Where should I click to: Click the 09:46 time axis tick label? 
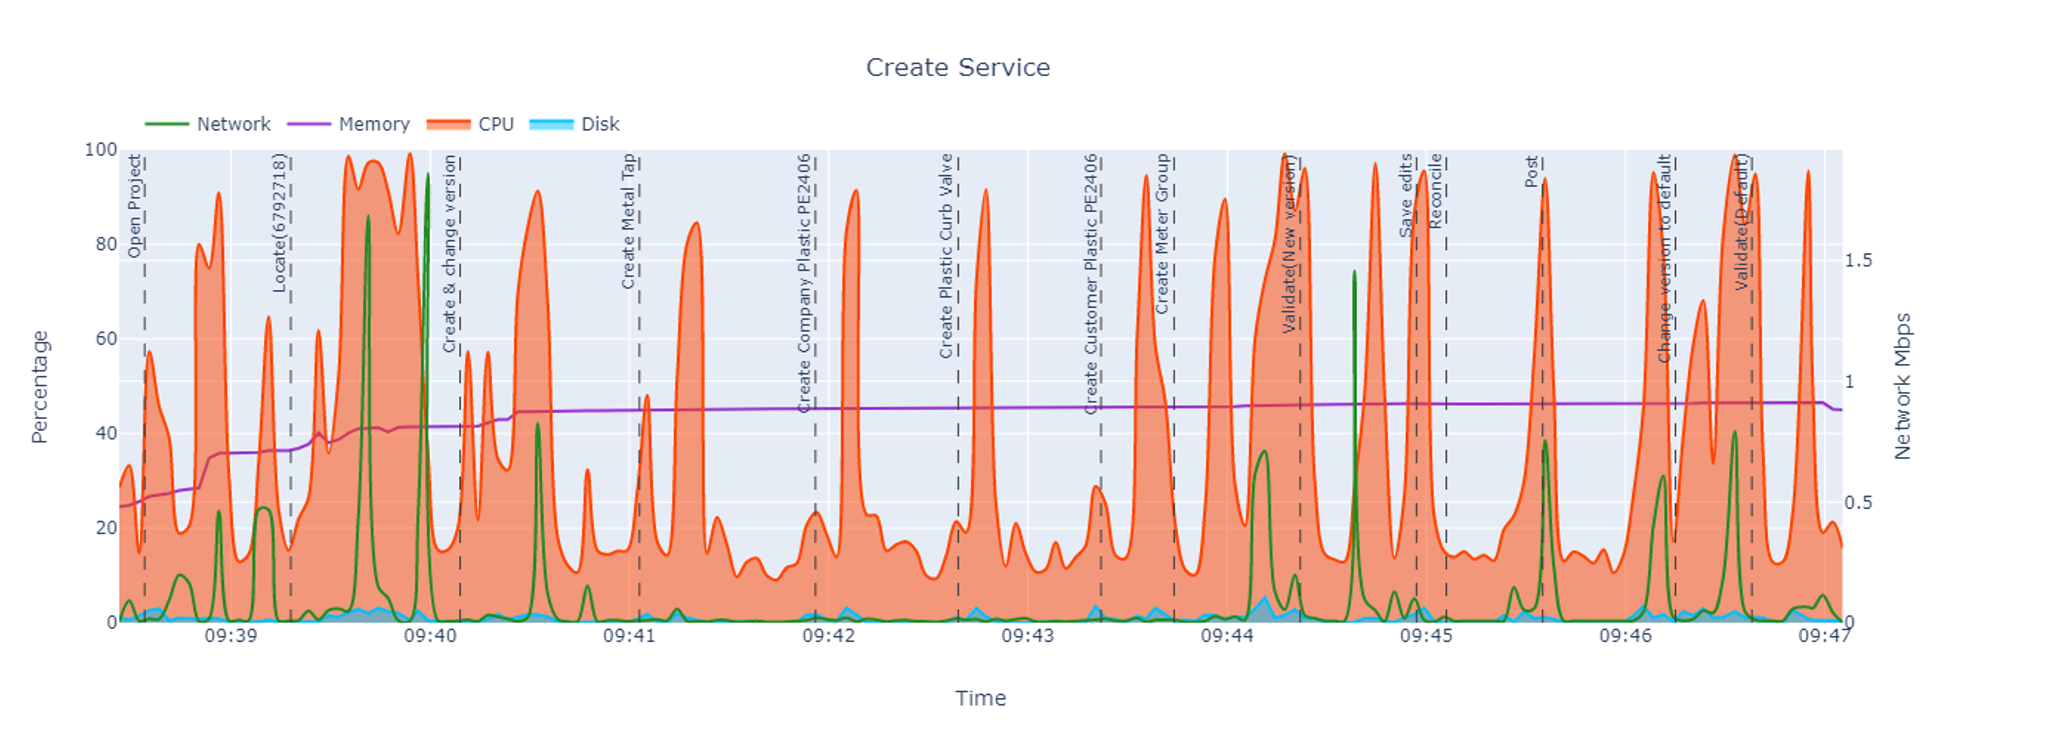coord(1625,635)
